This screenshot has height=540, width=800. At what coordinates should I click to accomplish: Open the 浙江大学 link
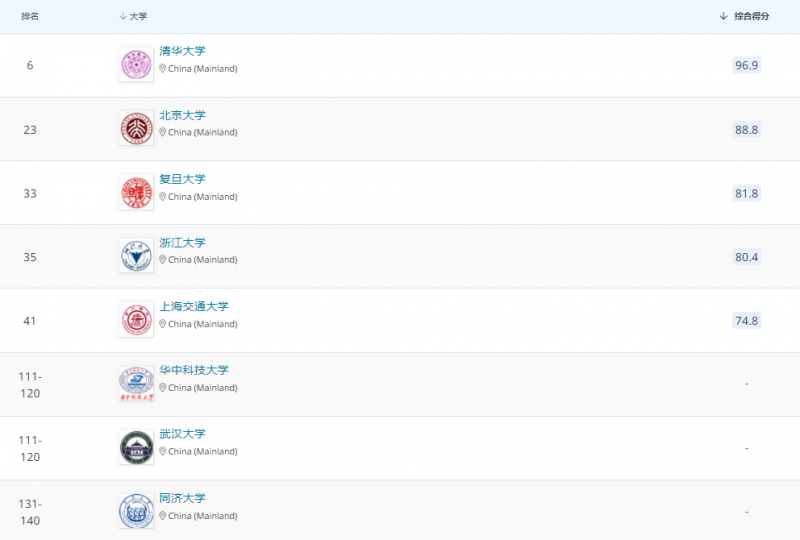tap(182, 243)
